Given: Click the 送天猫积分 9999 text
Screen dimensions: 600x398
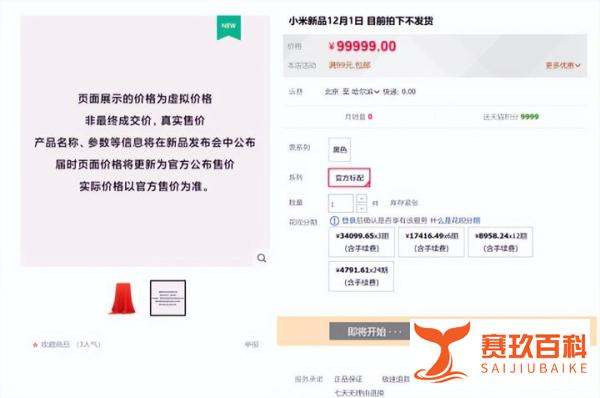Looking at the screenshot, I should pos(511,117).
